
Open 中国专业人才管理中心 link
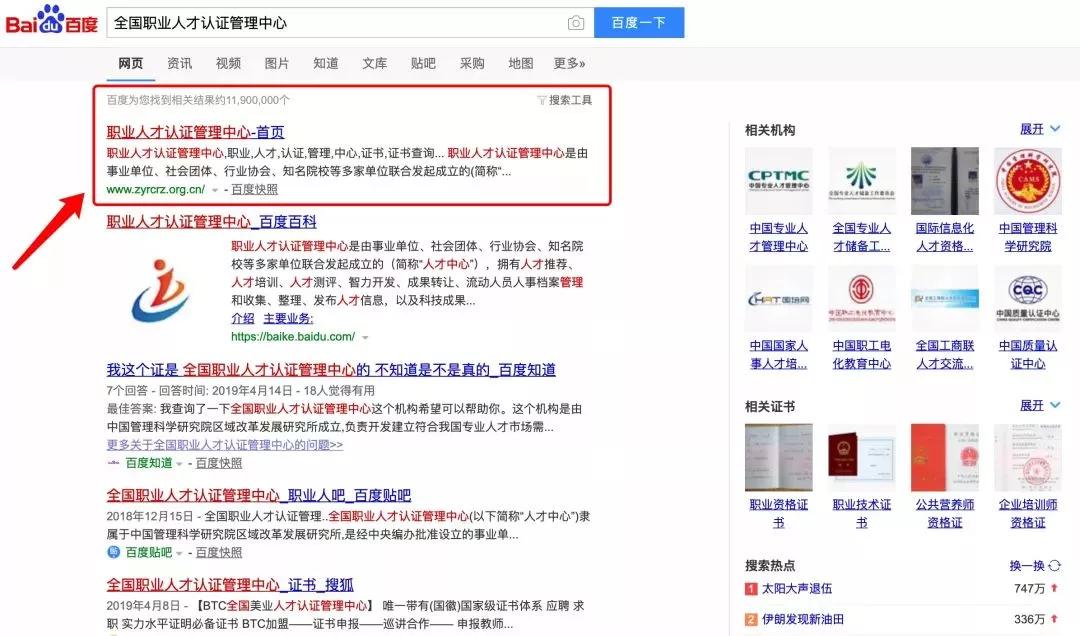(x=779, y=237)
